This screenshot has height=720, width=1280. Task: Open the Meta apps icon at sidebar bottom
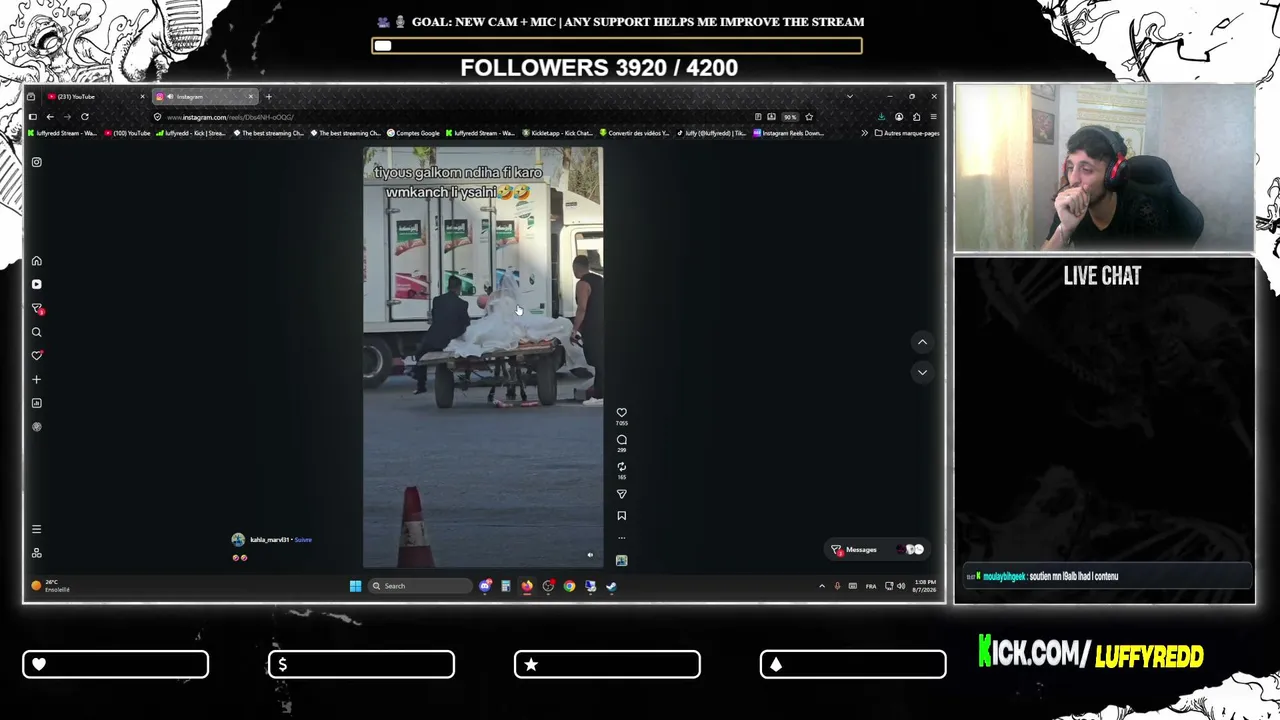(37, 553)
